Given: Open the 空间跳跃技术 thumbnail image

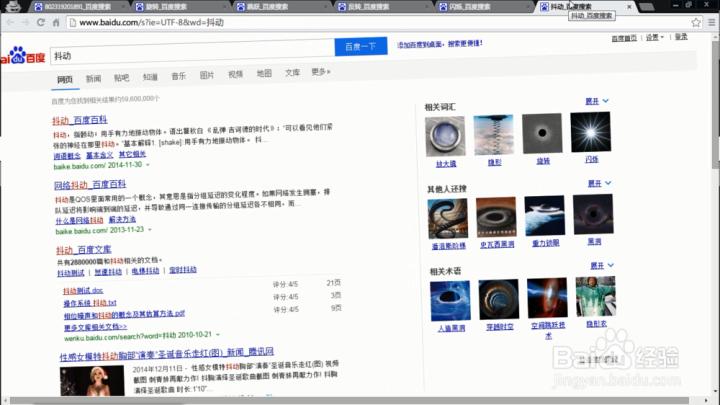Looking at the screenshot, I should click(547, 298).
